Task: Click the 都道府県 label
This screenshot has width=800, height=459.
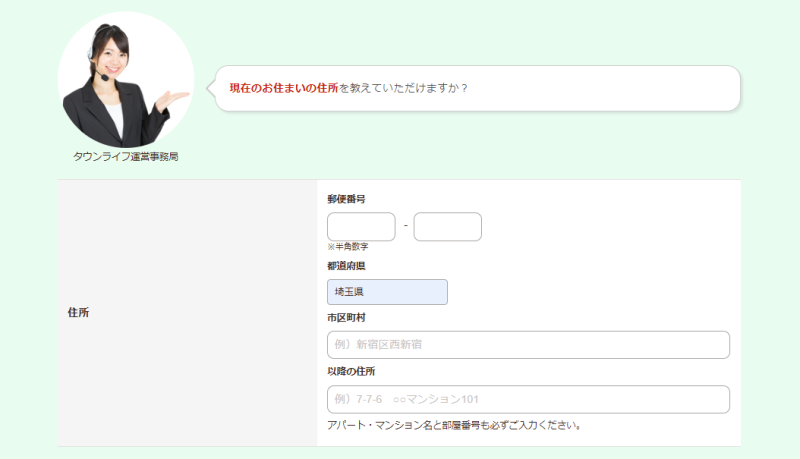Action: click(346, 266)
